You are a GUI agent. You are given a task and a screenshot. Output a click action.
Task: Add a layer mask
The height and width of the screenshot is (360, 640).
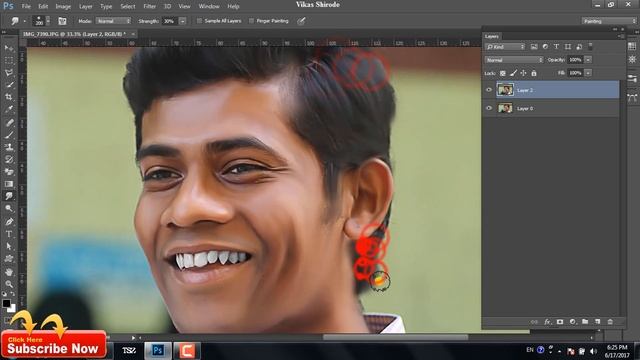(560, 322)
